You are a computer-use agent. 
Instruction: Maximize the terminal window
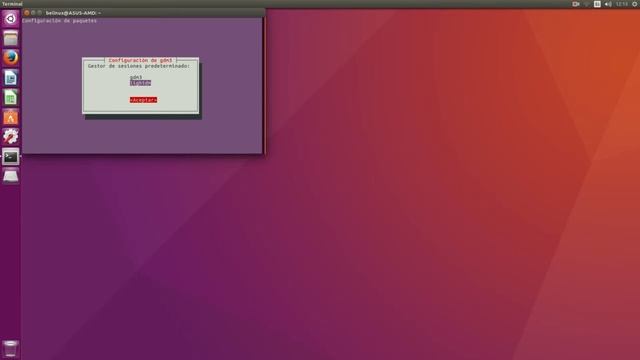(x=40, y=13)
